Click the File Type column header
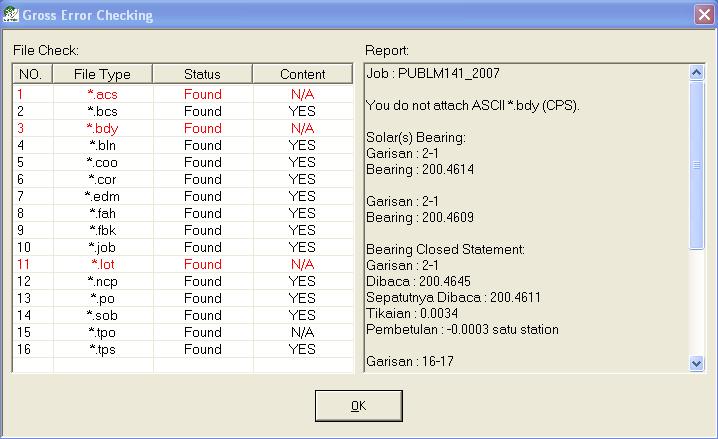This screenshot has width=718, height=439. pyautogui.click(x=102, y=74)
